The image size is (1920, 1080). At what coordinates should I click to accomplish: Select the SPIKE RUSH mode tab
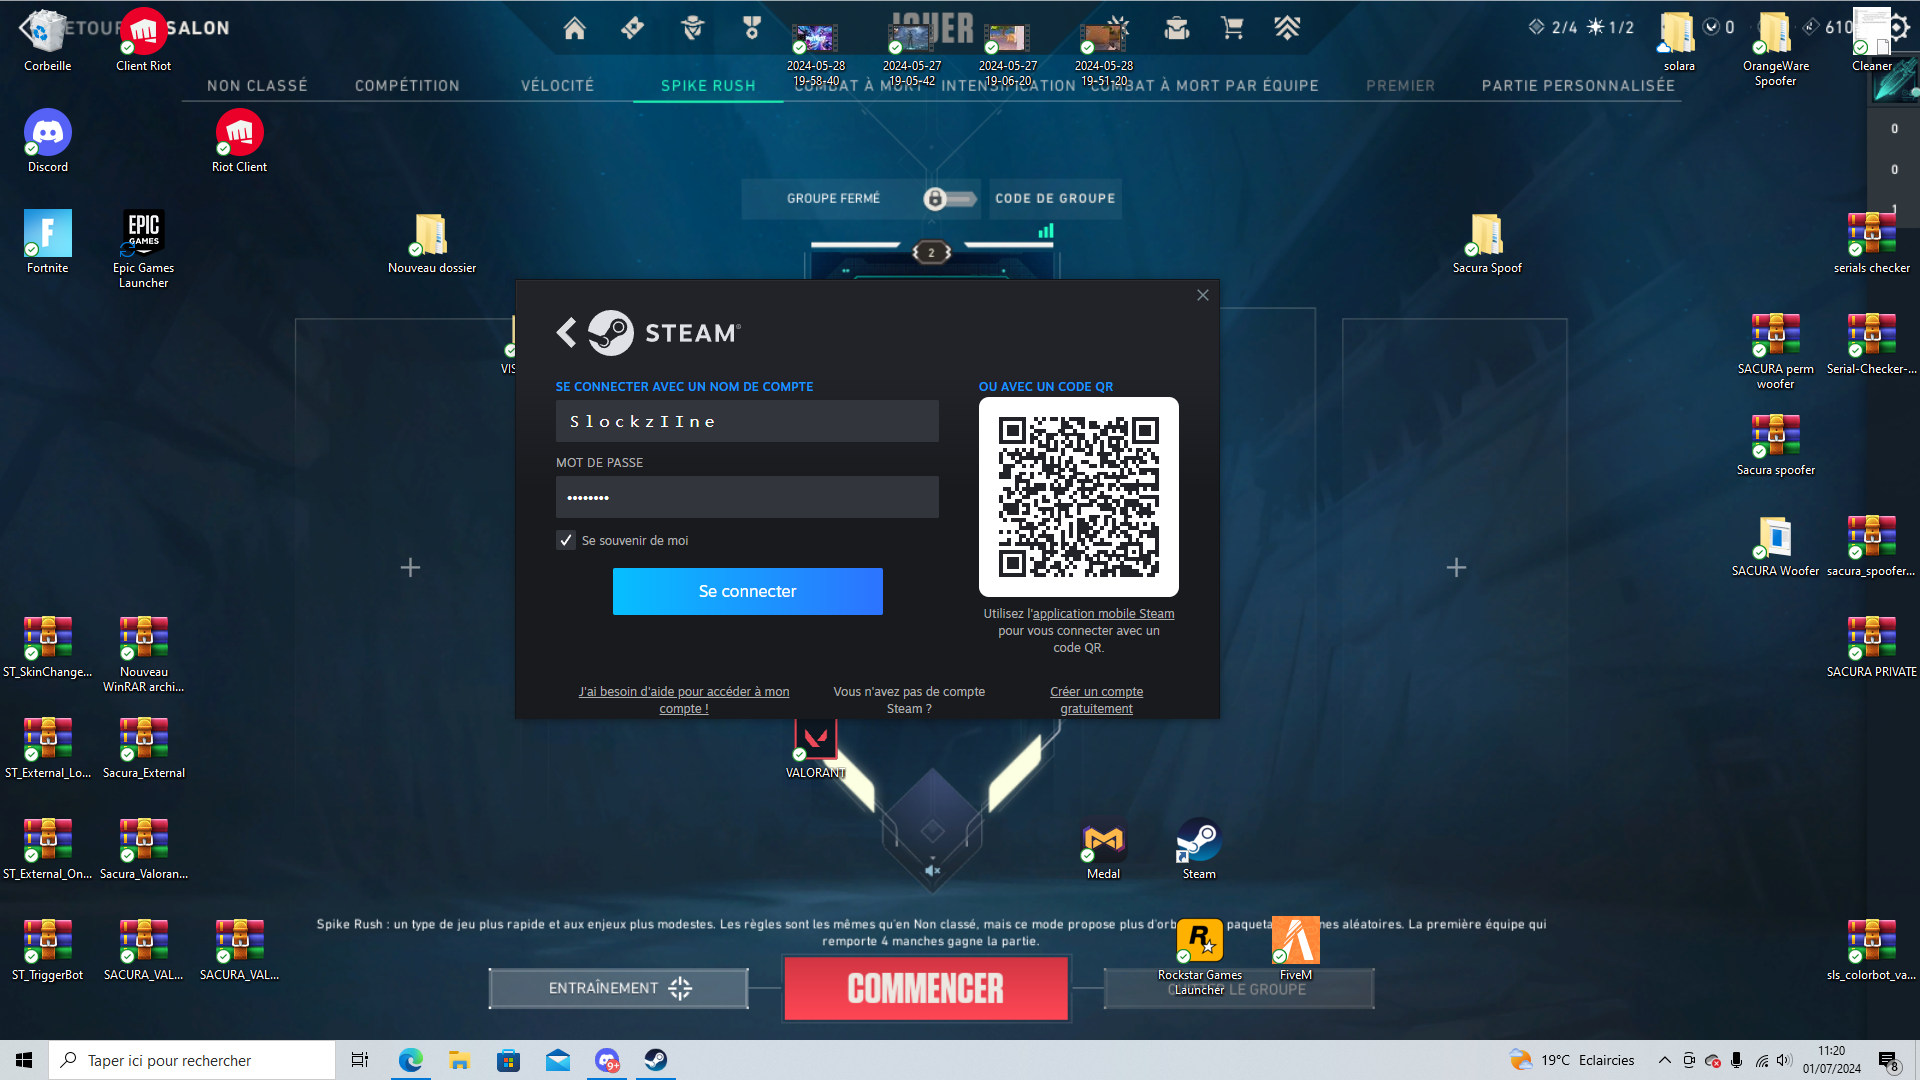pyautogui.click(x=708, y=86)
